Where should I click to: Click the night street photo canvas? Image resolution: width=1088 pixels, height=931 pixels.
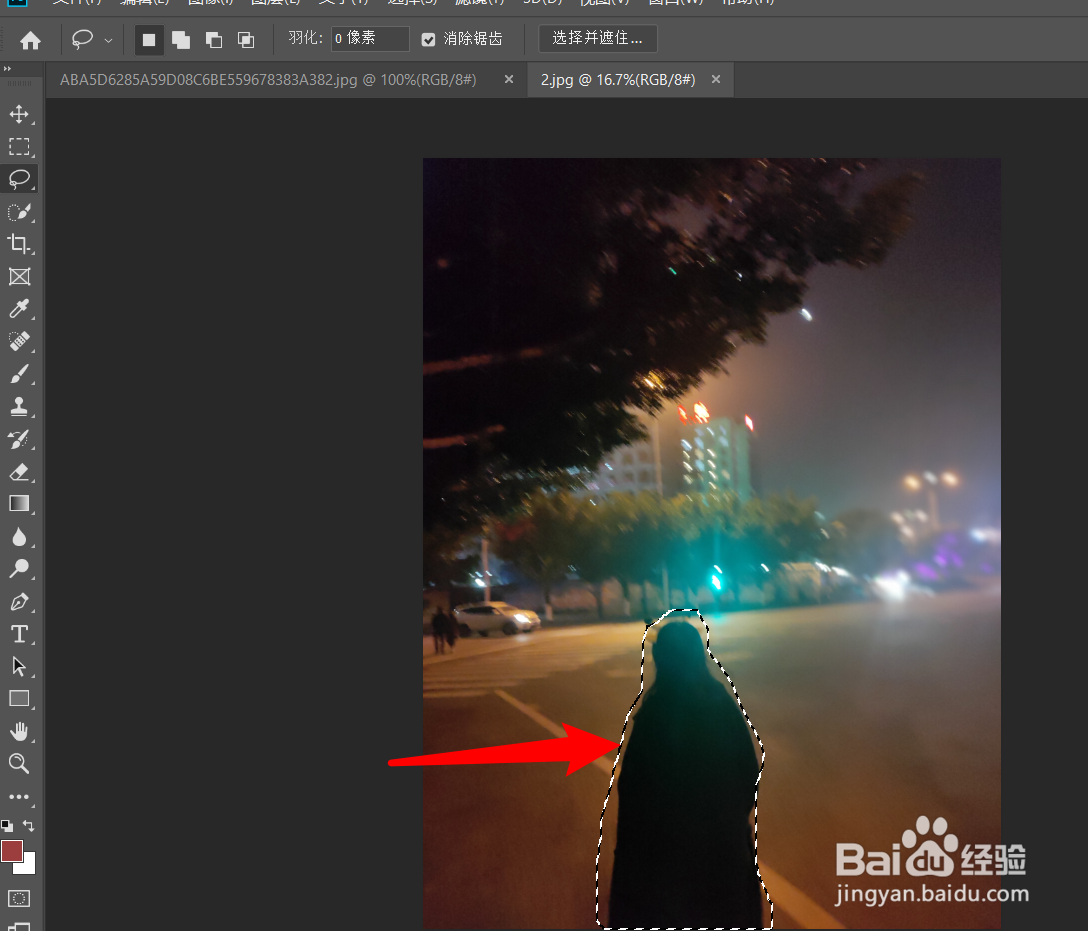click(712, 543)
